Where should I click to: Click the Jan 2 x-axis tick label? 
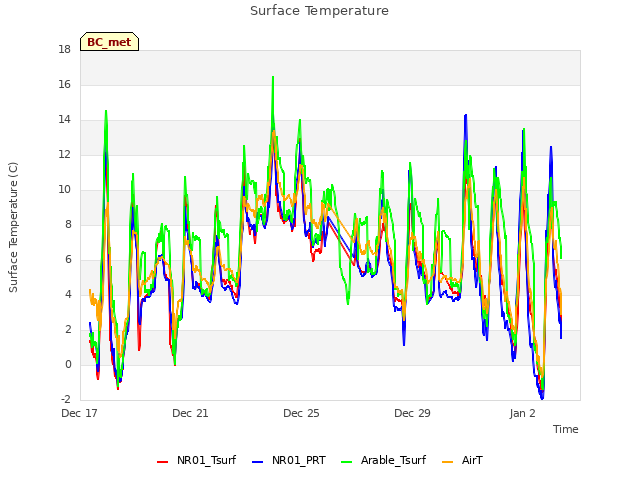522,413
